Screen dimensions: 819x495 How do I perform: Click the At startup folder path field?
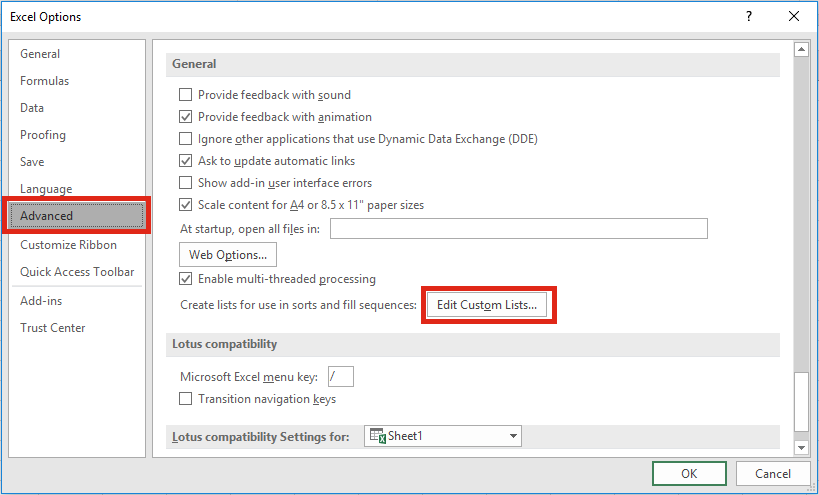(x=519, y=229)
